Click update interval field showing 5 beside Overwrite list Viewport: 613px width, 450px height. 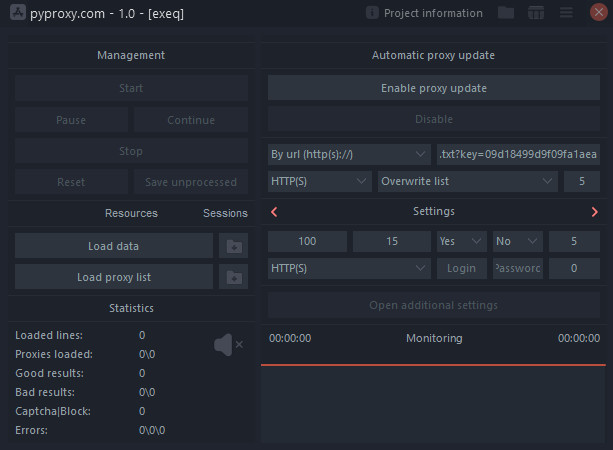point(582,181)
